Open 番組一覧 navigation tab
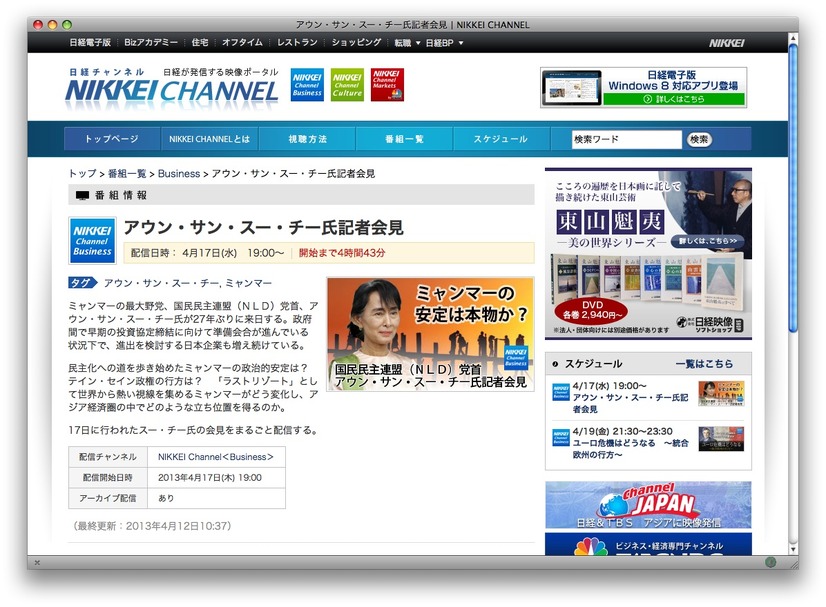 click(x=404, y=139)
